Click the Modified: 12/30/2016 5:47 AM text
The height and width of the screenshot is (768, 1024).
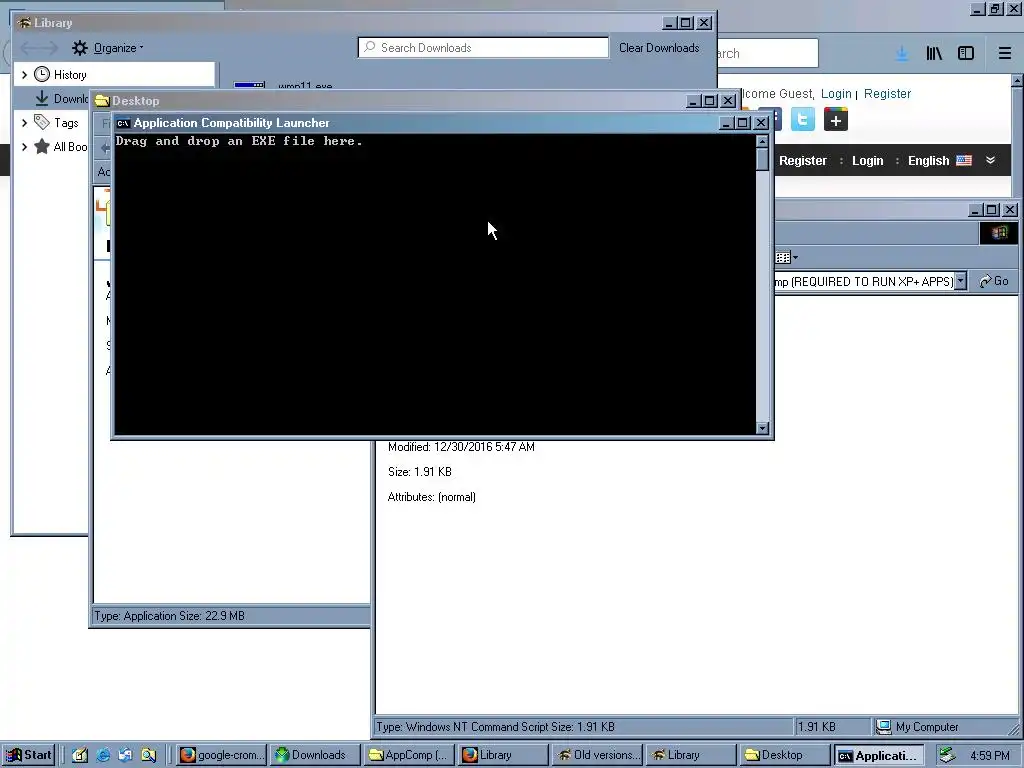[461, 447]
